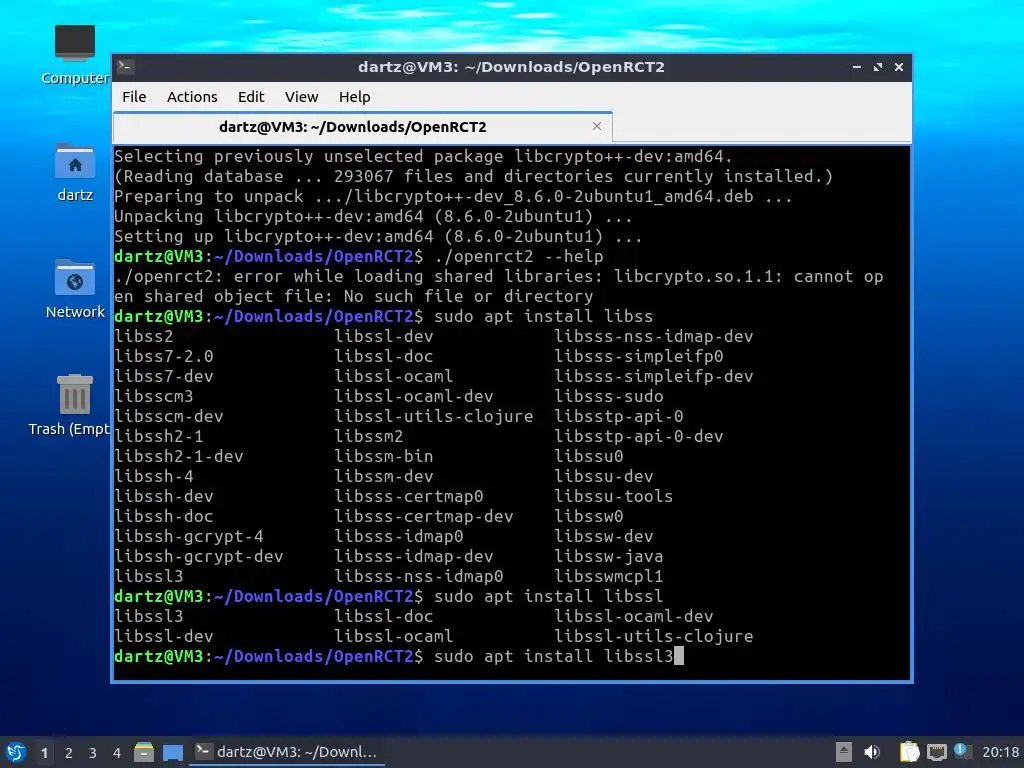Image resolution: width=1024 pixels, height=768 pixels.
Task: Open the update notifier tray icon
Action: (962, 751)
